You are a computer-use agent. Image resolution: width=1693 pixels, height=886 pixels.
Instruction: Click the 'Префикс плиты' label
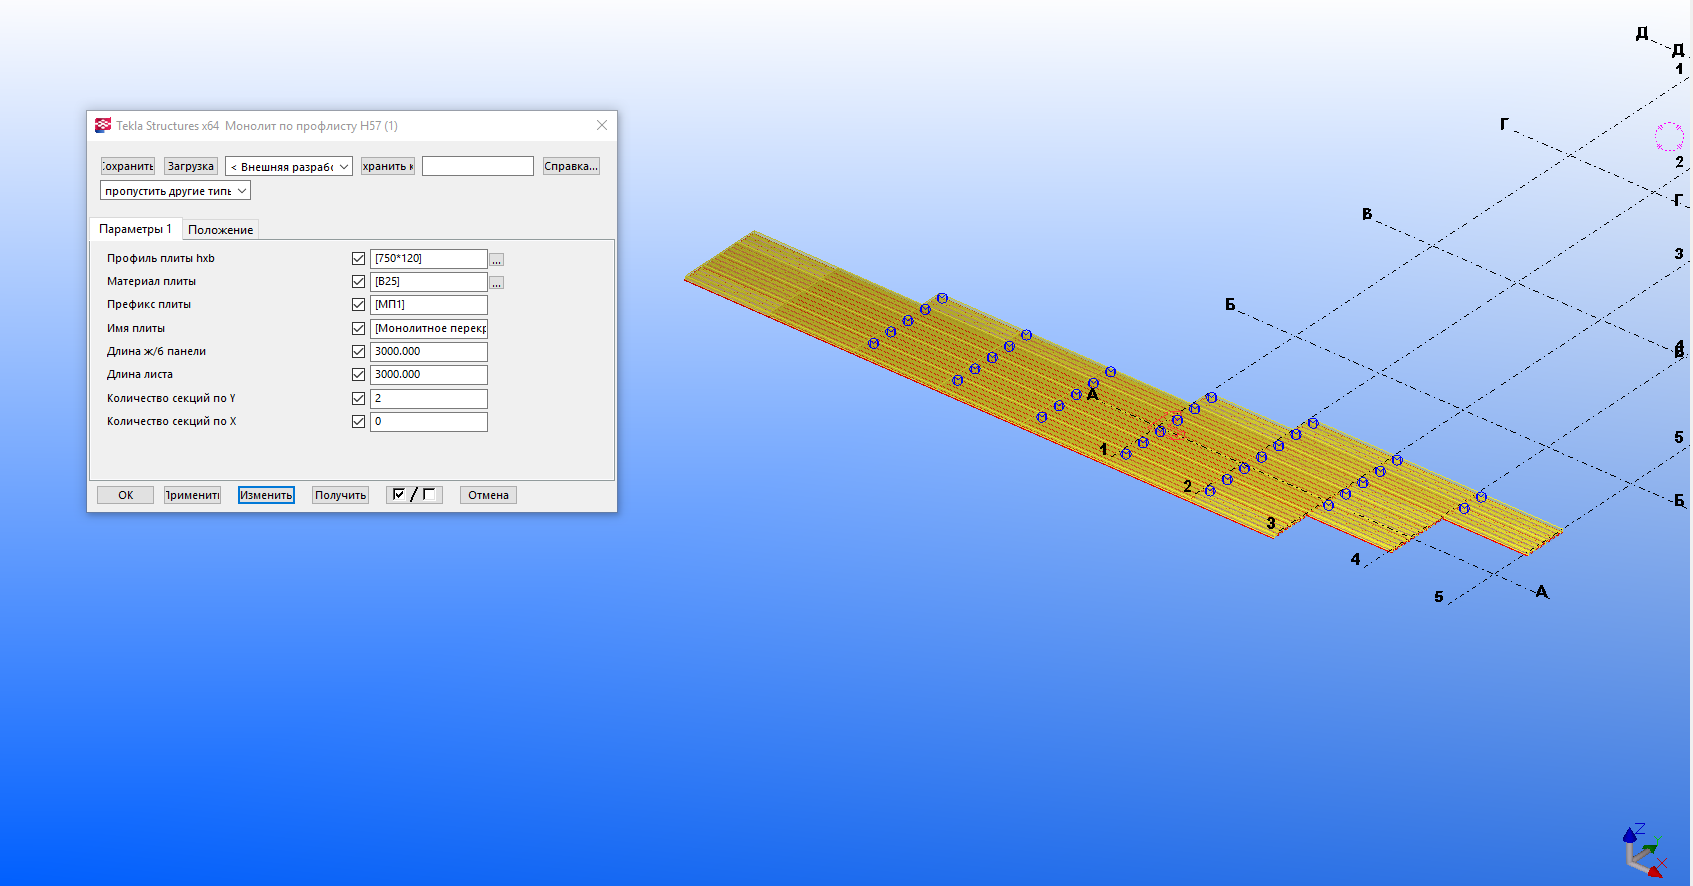coord(149,304)
